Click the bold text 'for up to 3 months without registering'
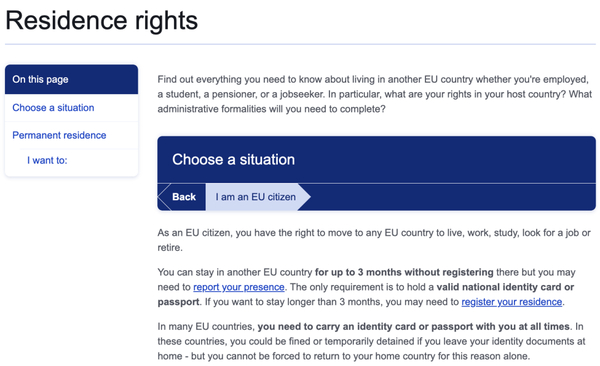This screenshot has height=366, width=600. [404, 272]
